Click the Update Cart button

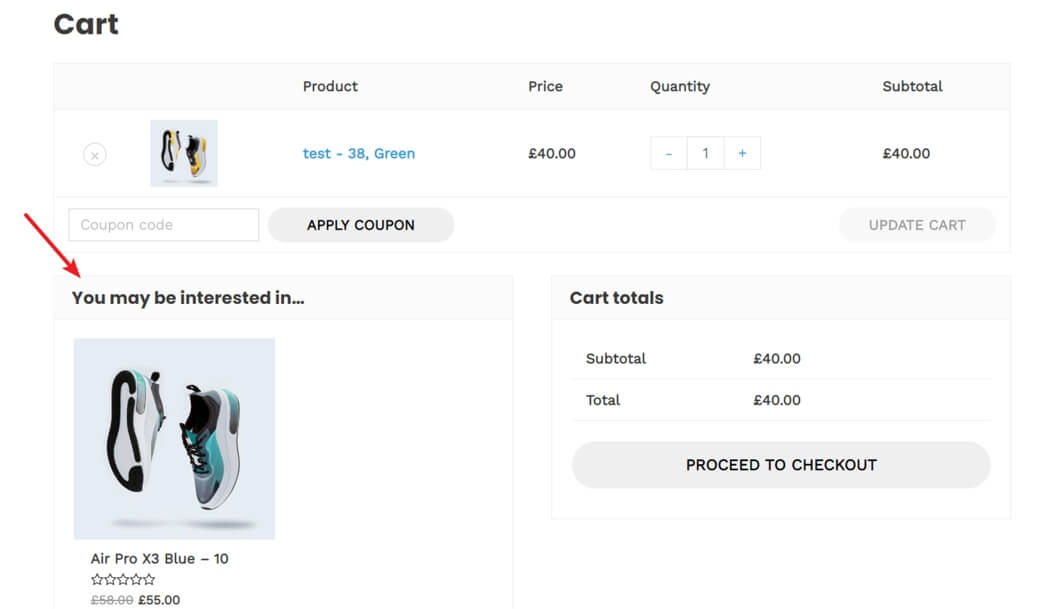916,225
